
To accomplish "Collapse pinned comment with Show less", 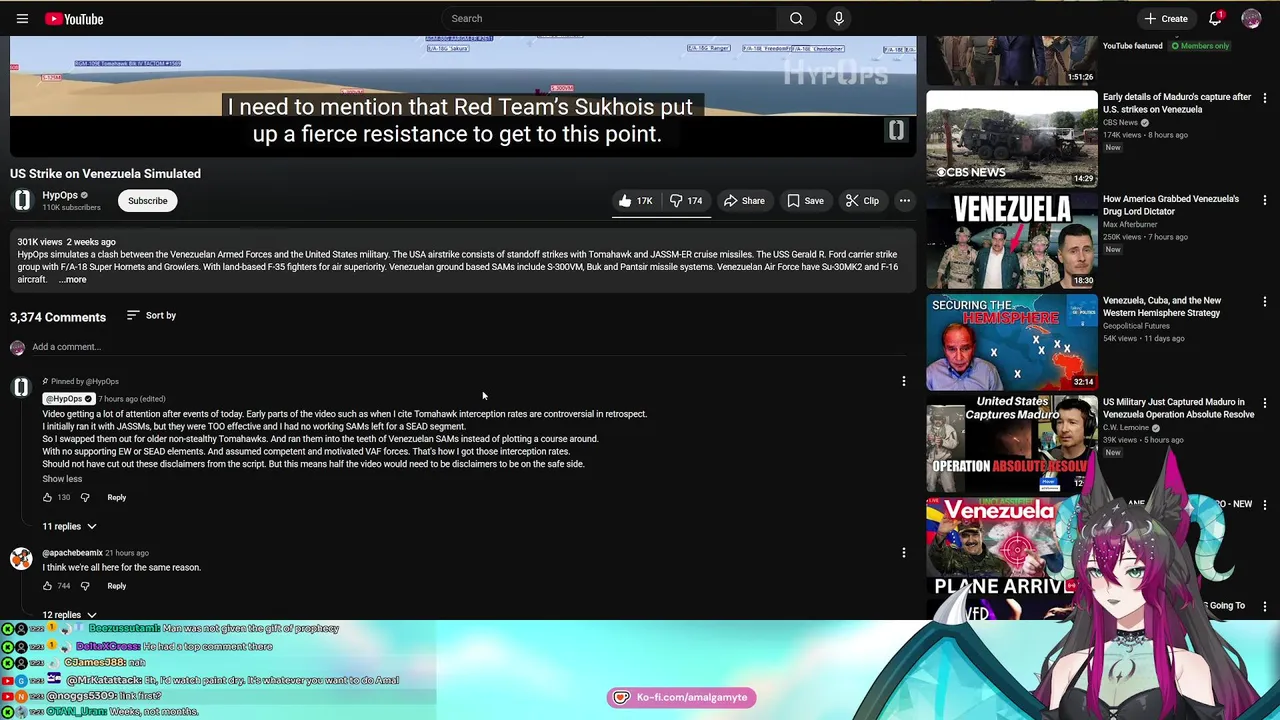I will coord(62,479).
